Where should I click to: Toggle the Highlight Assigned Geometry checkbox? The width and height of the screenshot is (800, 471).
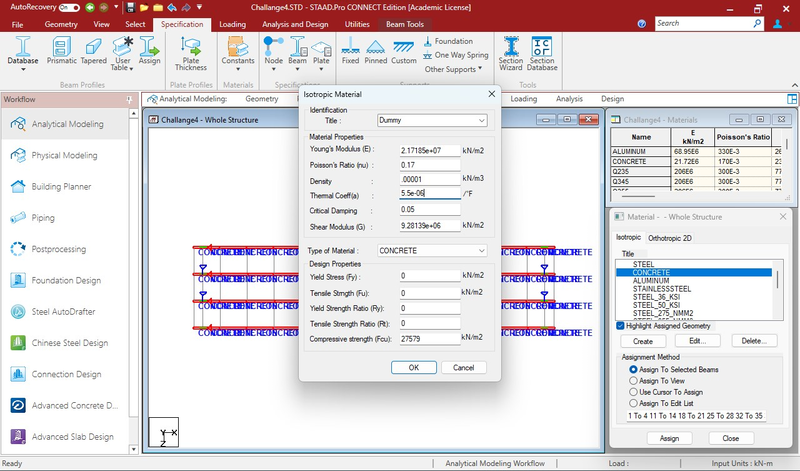click(621, 326)
